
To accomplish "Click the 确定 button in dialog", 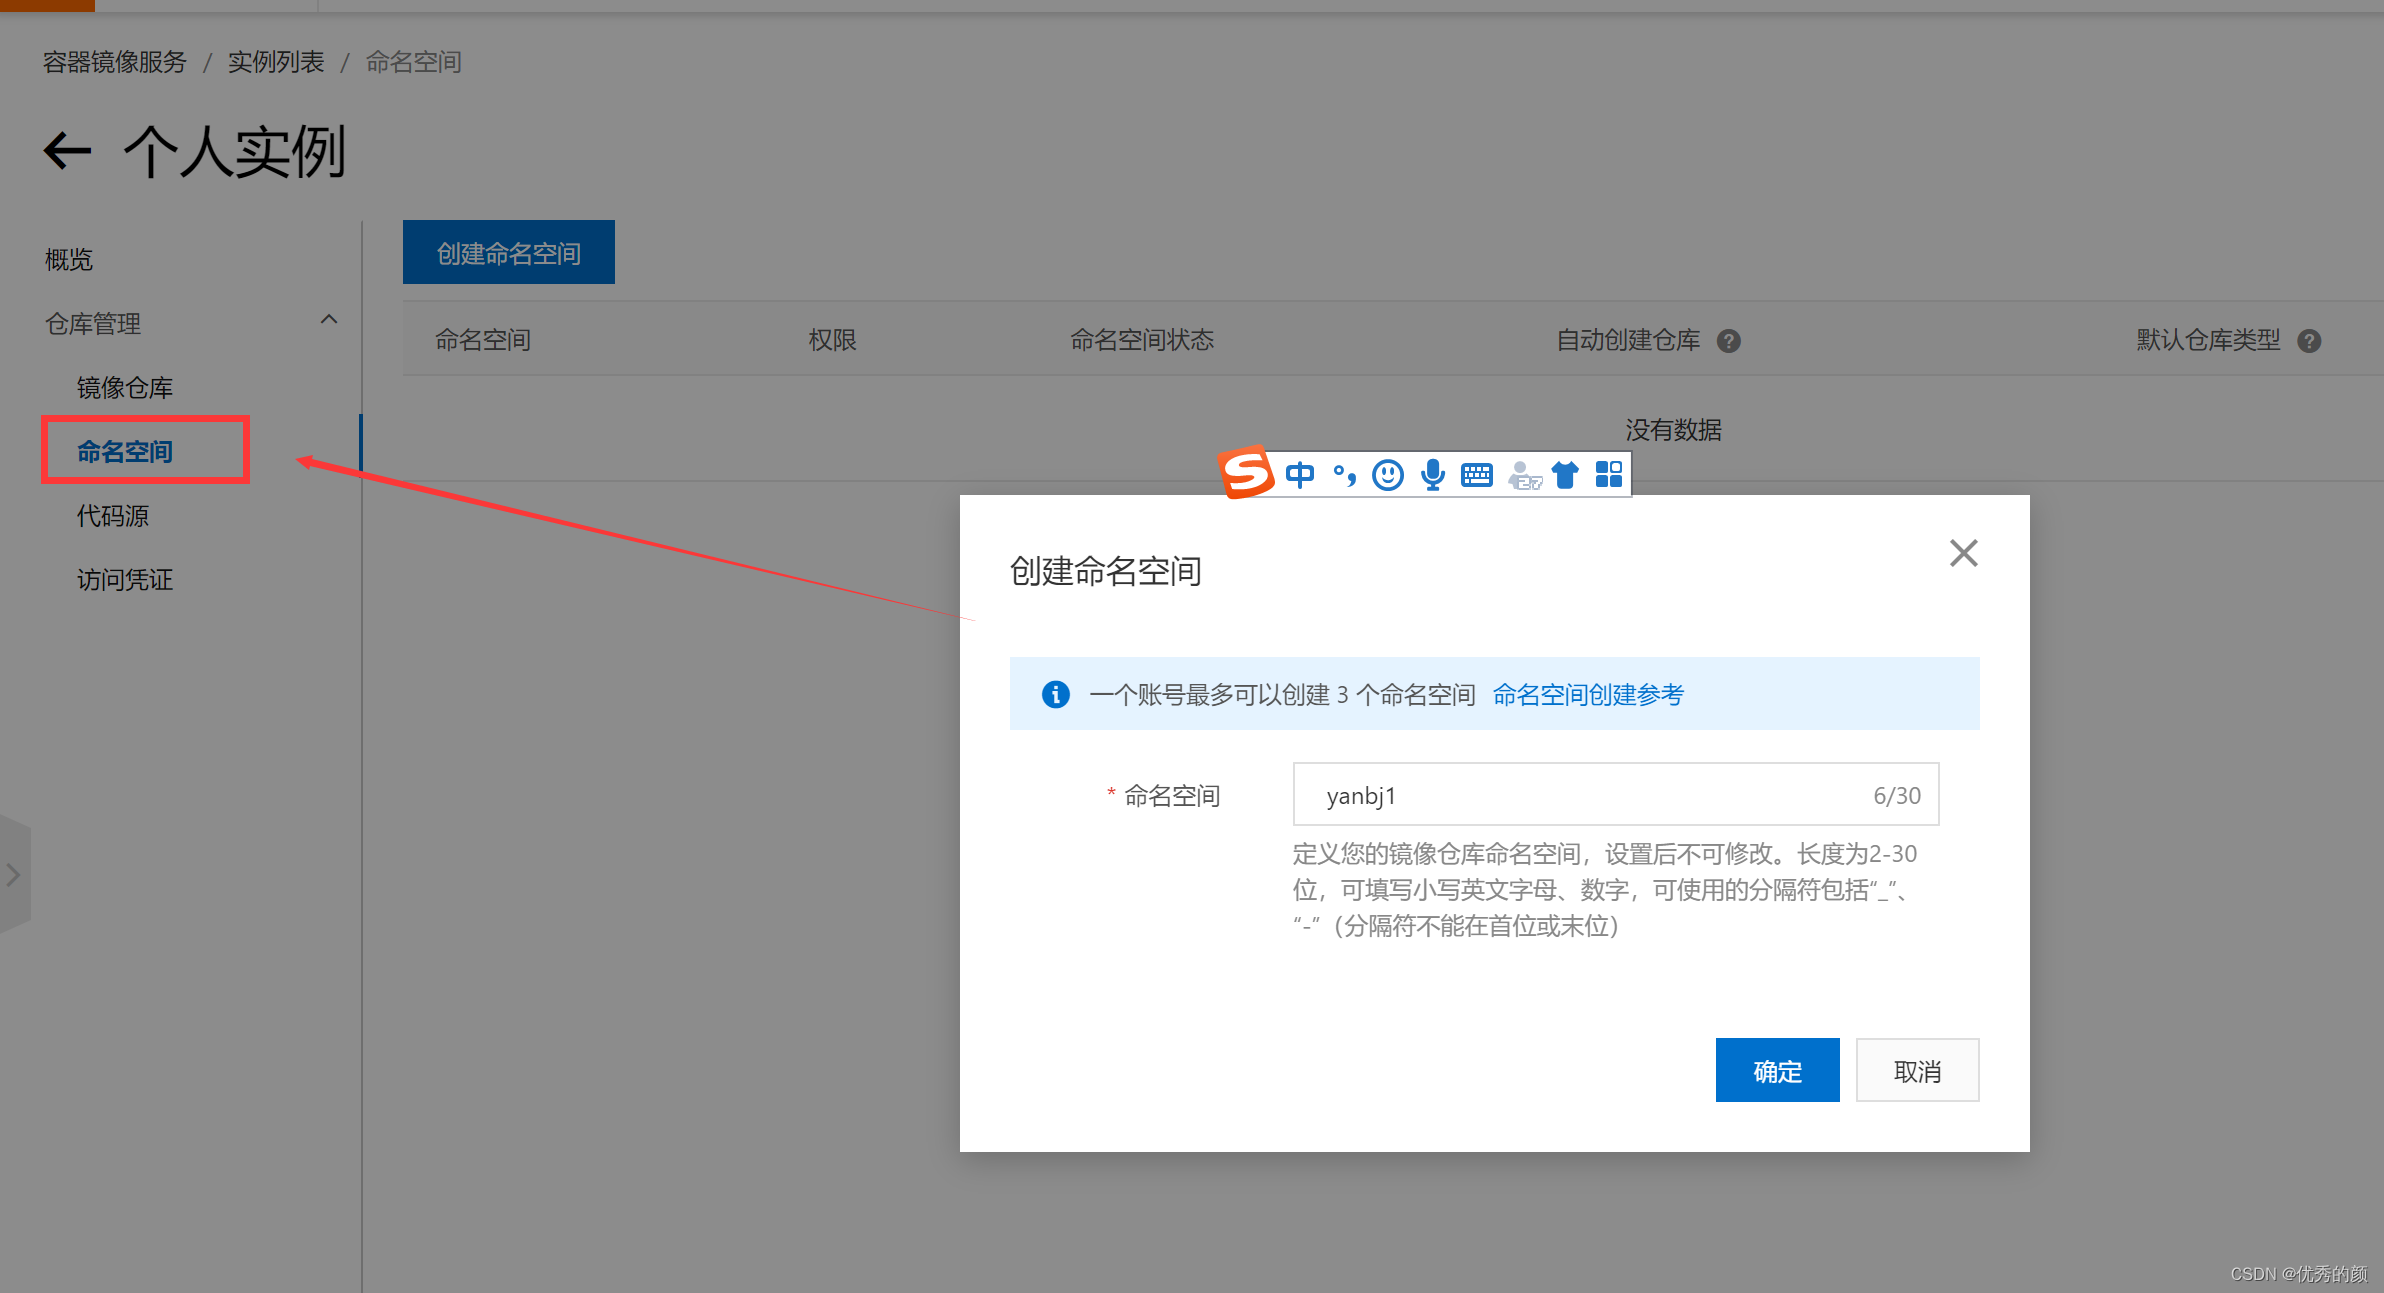I will tap(1777, 1071).
